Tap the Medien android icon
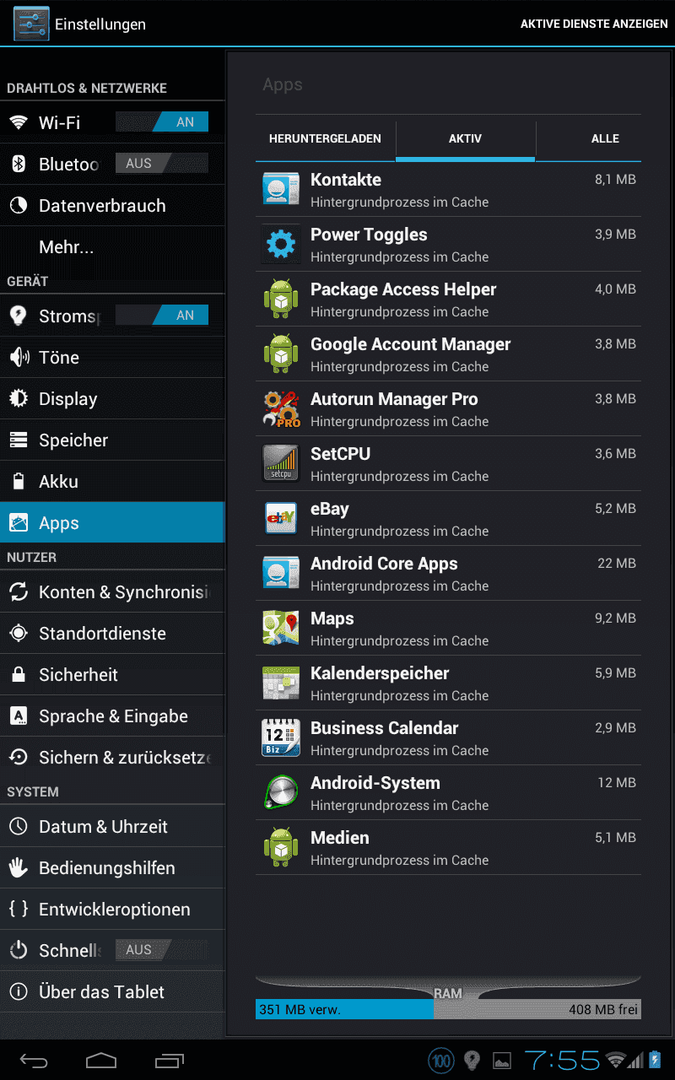Screen dimensions: 675x1080 (x=281, y=847)
